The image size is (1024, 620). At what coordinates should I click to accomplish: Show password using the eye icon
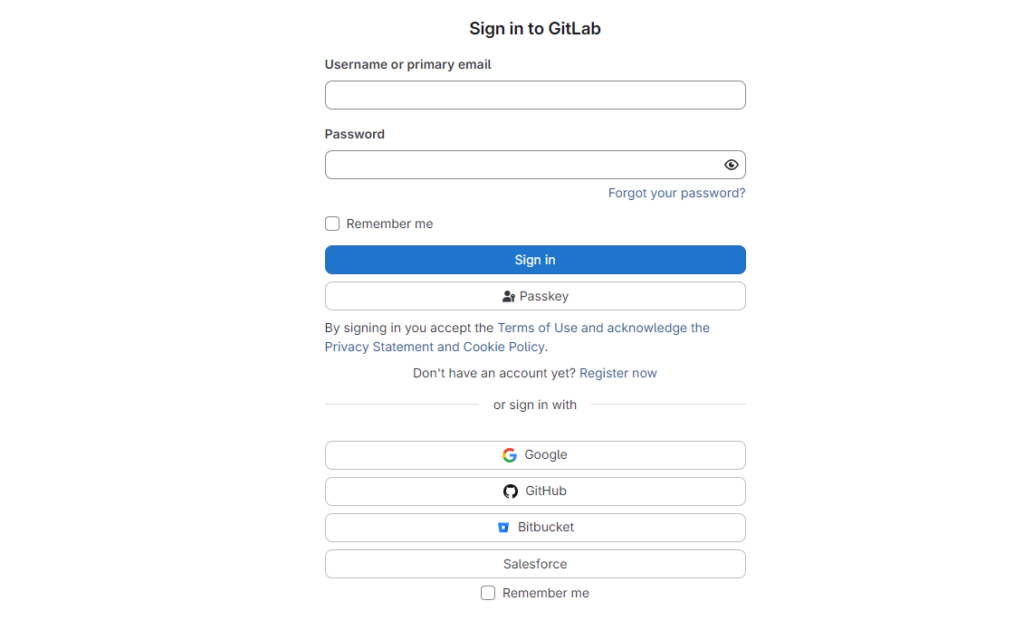coord(731,165)
